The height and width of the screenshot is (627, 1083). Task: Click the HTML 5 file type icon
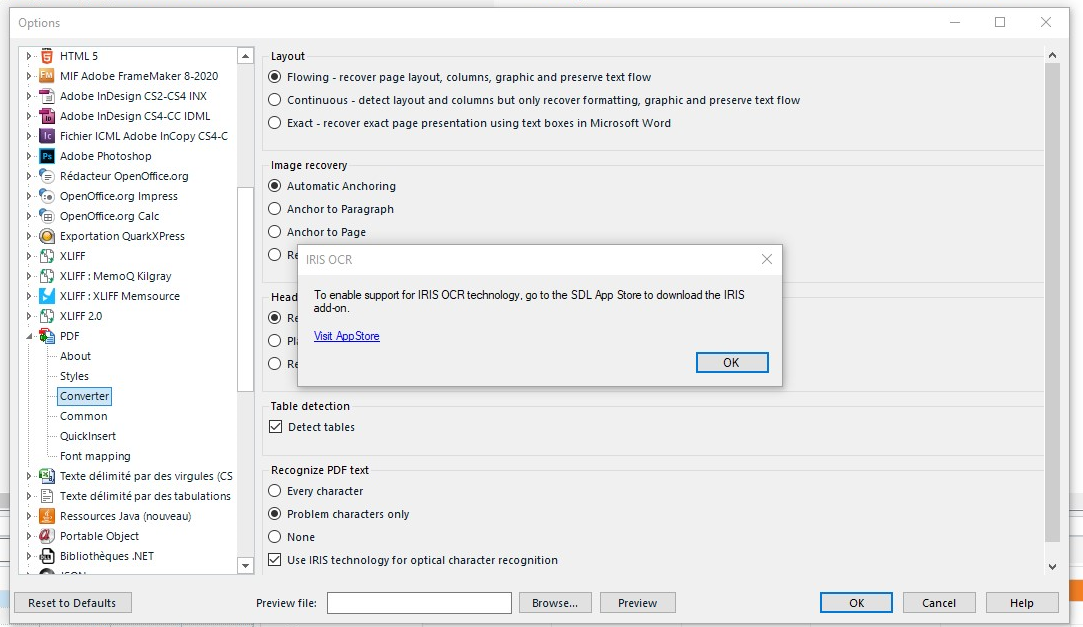pos(47,56)
